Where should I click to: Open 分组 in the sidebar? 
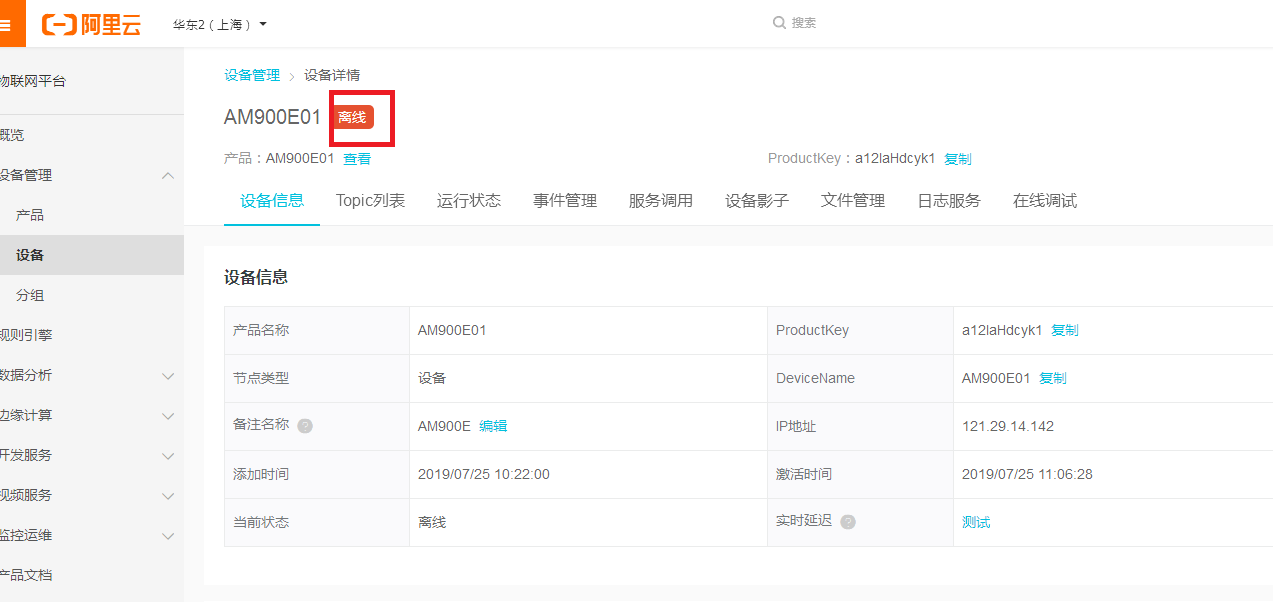point(30,295)
